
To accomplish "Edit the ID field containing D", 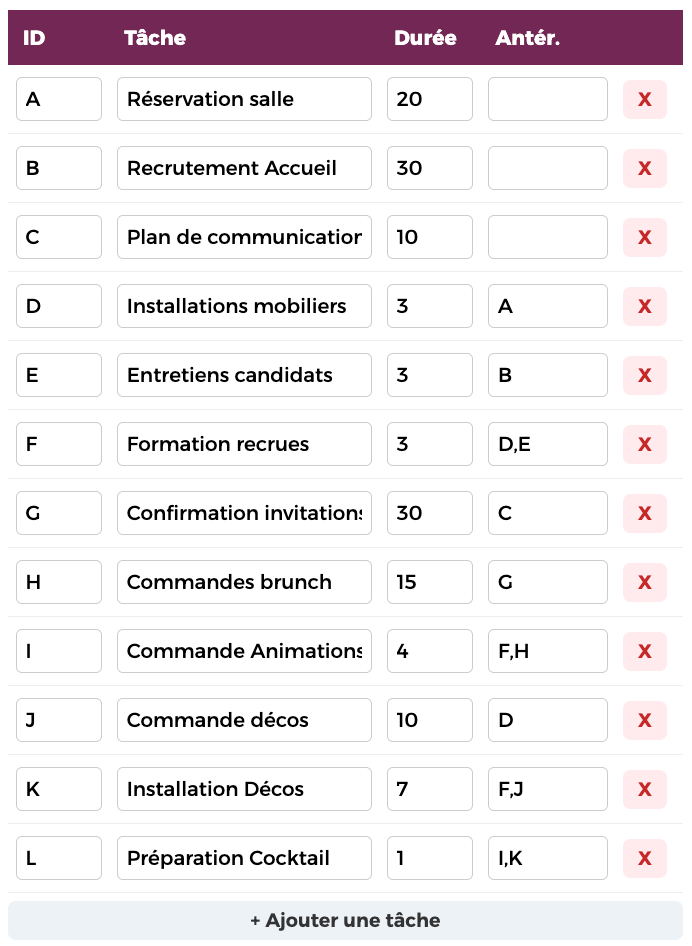I will [59, 306].
